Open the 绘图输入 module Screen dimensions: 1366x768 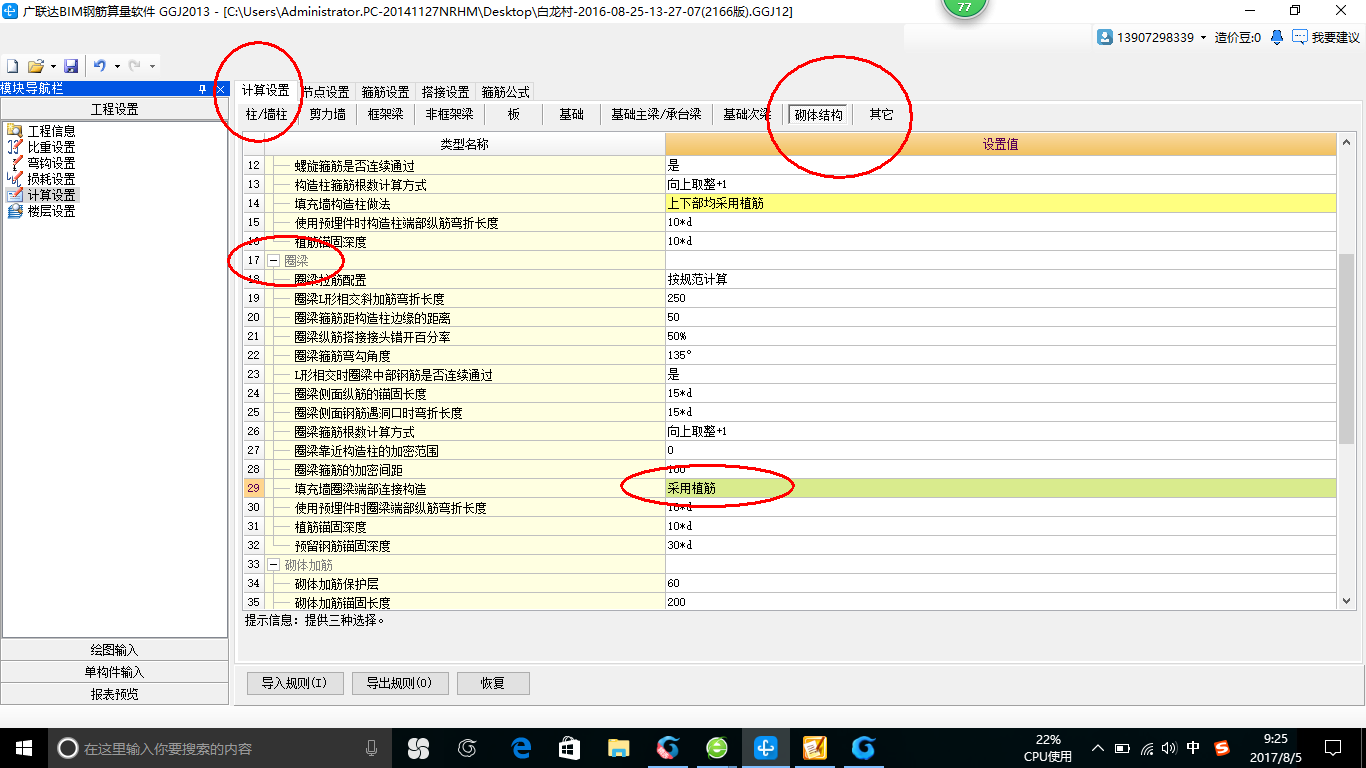(x=115, y=650)
